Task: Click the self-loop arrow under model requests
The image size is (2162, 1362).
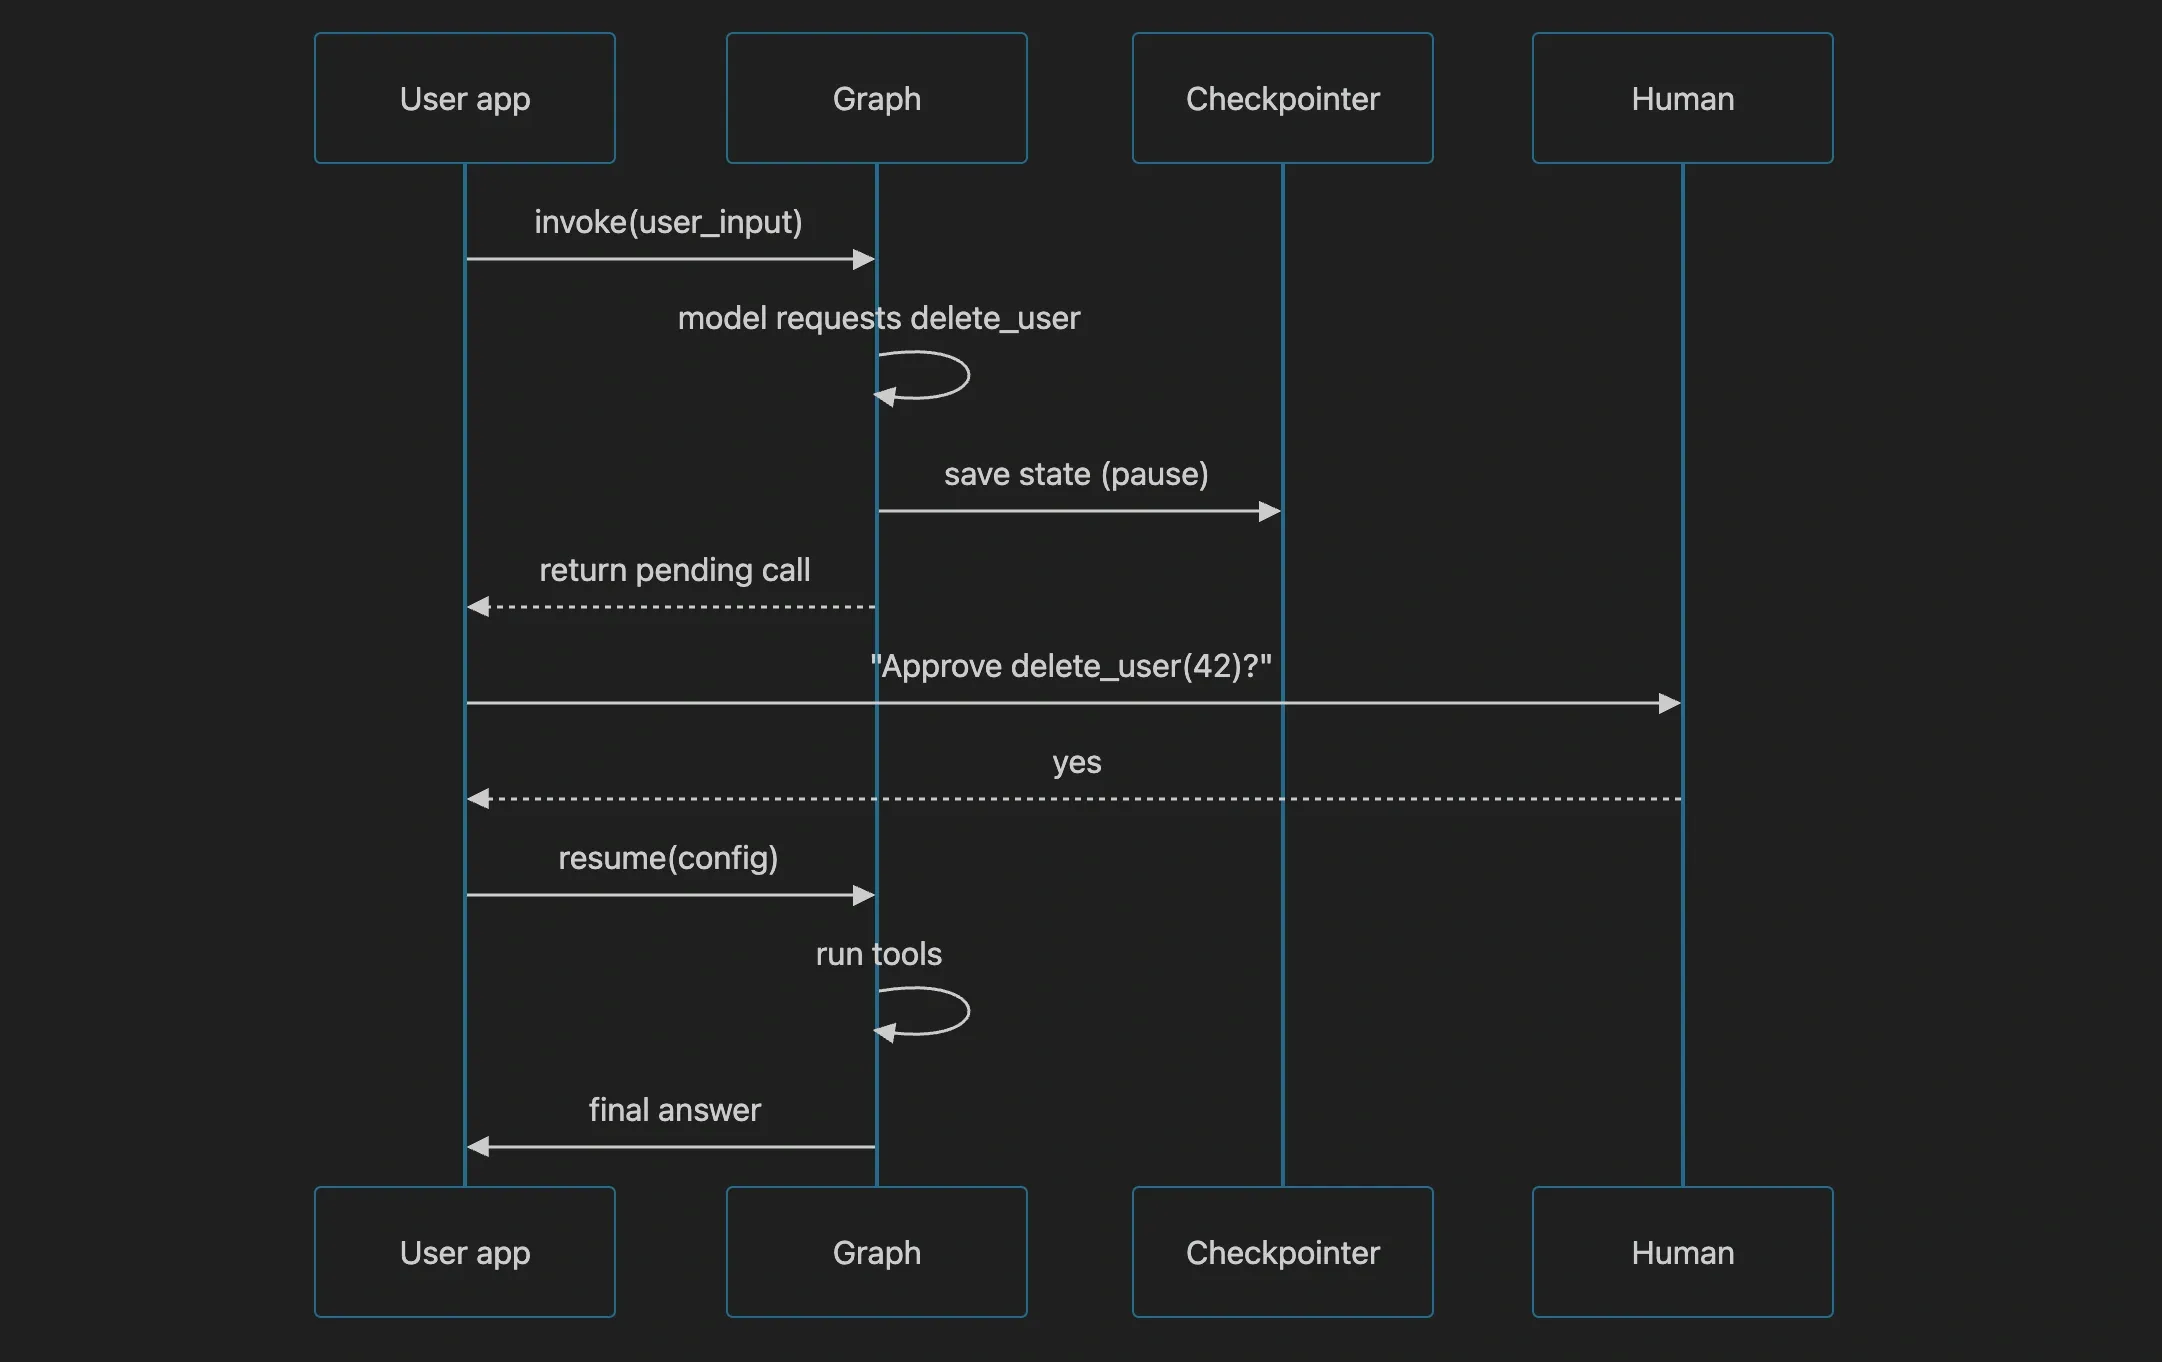Action: (x=922, y=377)
